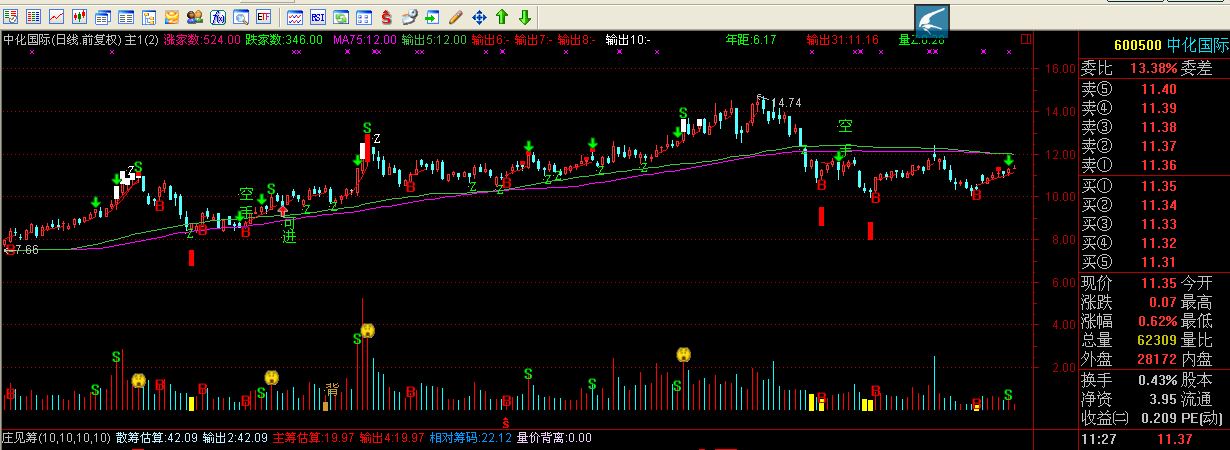Open the cascading windows icon
The image size is (1230, 450).
point(103,17)
